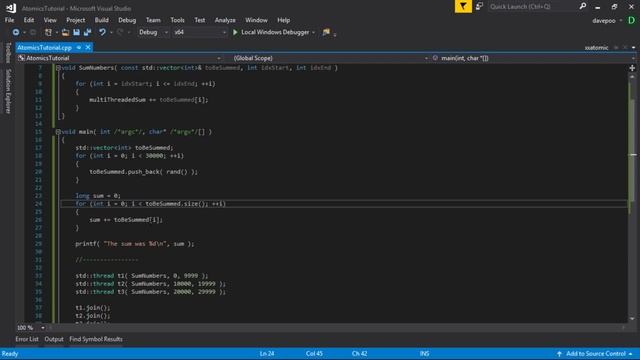Click the scroll down arrow of the editor
640x360 pixels.
pos(632,319)
